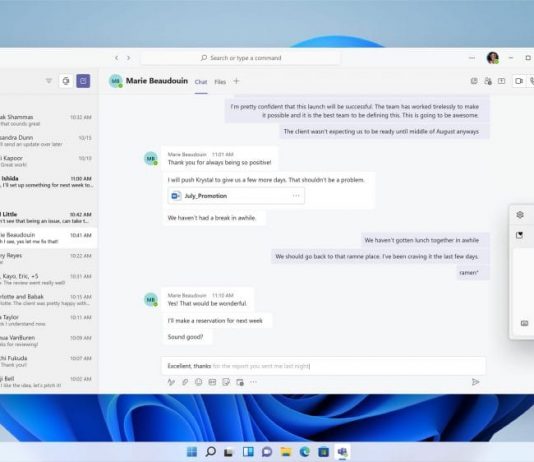
Task: Share screen from chat header
Action: (x=502, y=81)
